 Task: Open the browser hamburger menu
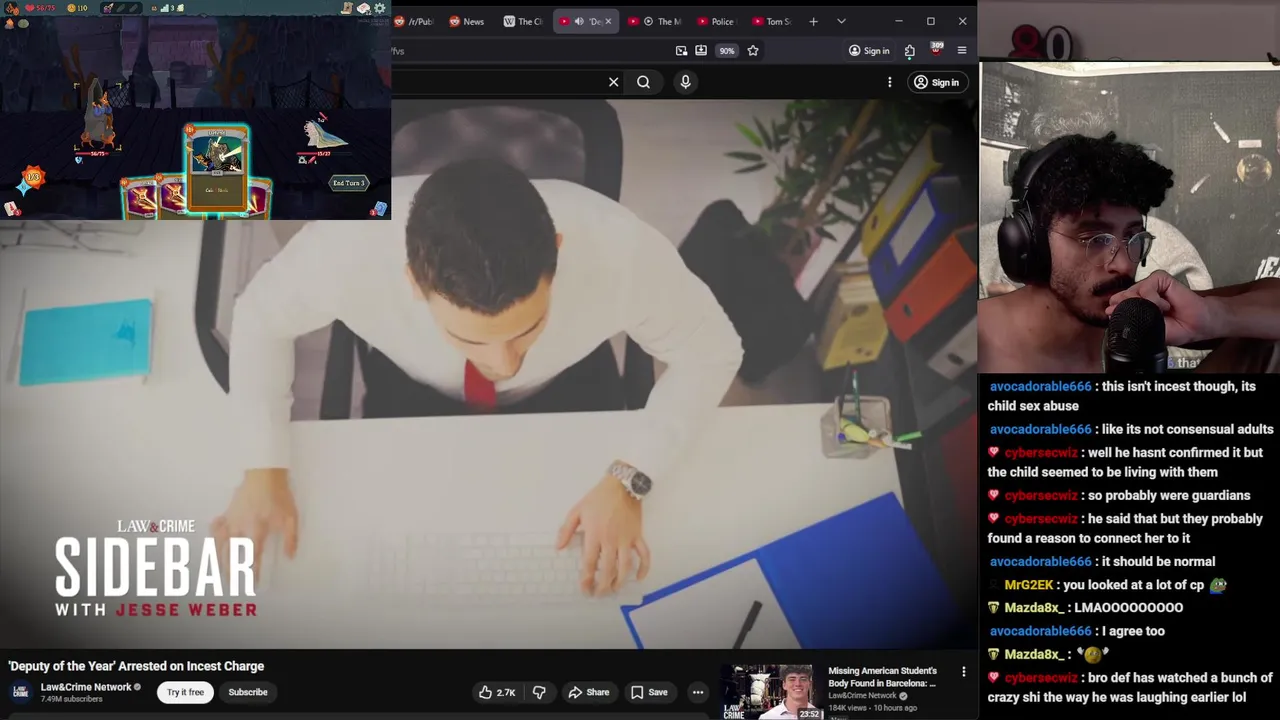click(x=962, y=51)
